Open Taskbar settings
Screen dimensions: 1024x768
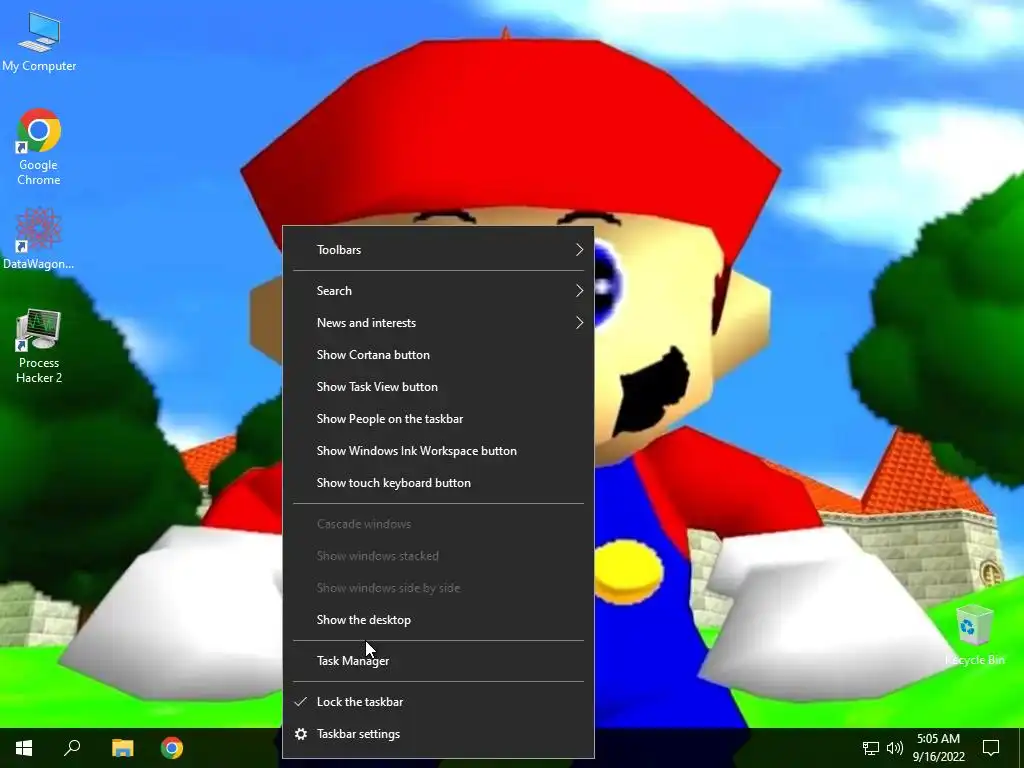click(x=438, y=733)
